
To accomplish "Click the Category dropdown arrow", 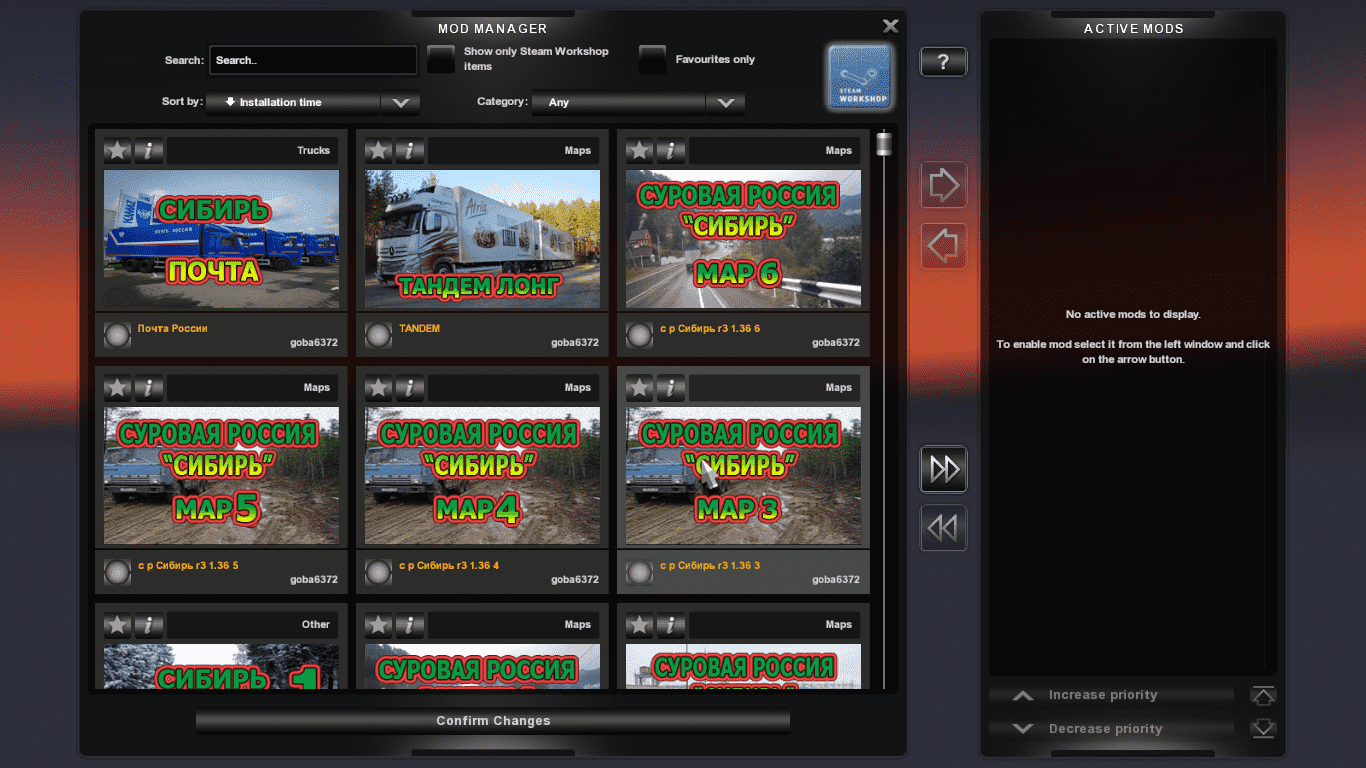I will (x=726, y=102).
